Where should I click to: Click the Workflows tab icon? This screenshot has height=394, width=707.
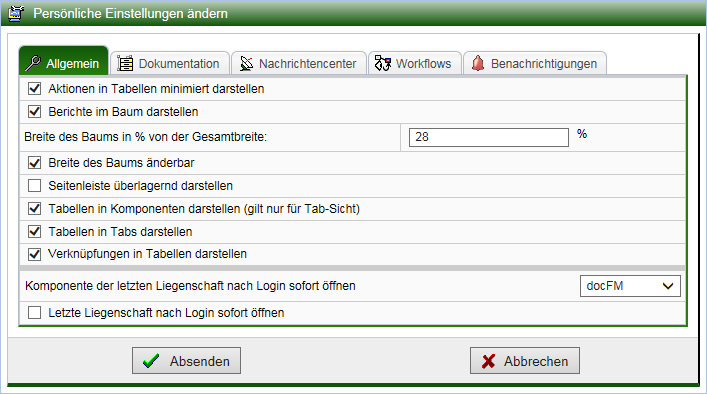(383, 63)
